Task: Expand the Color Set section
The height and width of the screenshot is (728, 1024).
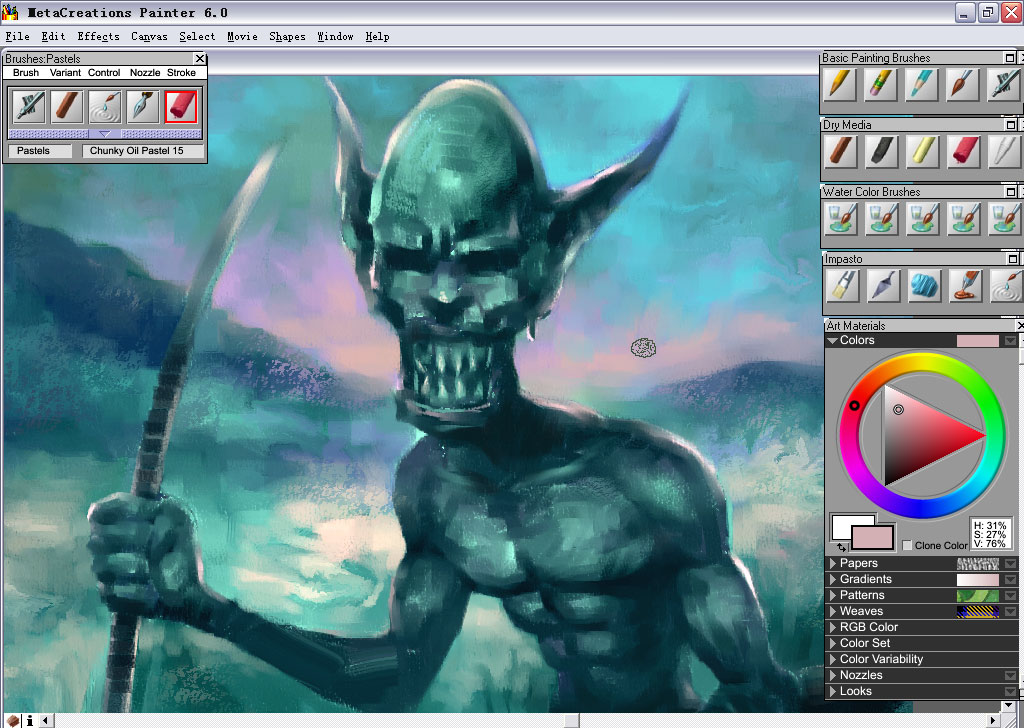Action: (x=833, y=643)
